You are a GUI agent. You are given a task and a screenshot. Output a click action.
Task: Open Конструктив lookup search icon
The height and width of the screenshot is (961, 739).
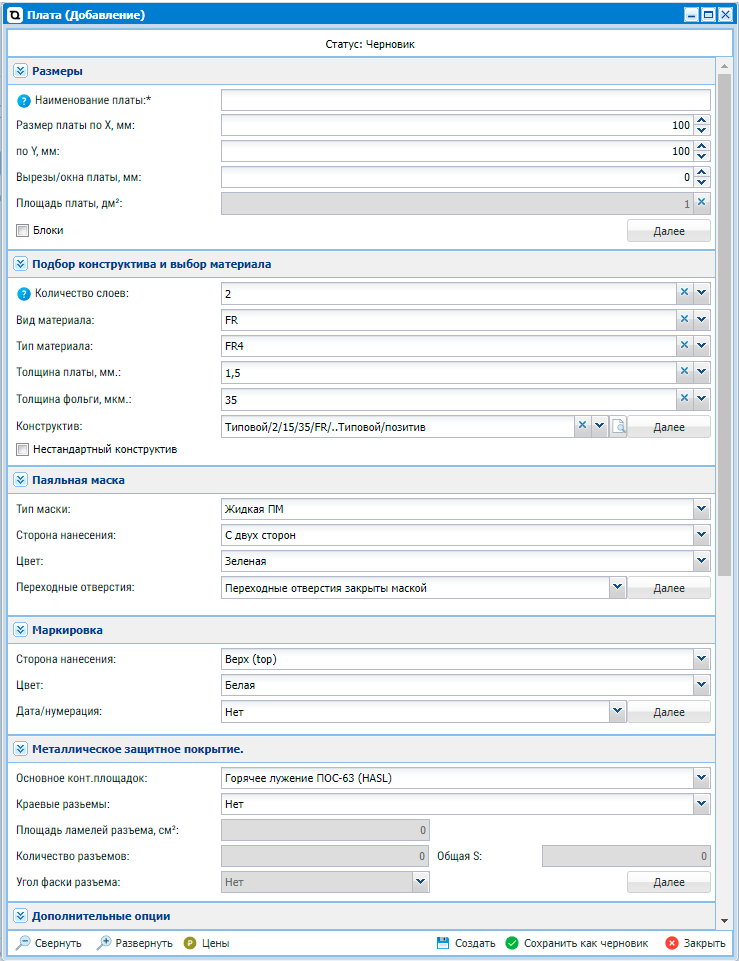(x=618, y=426)
